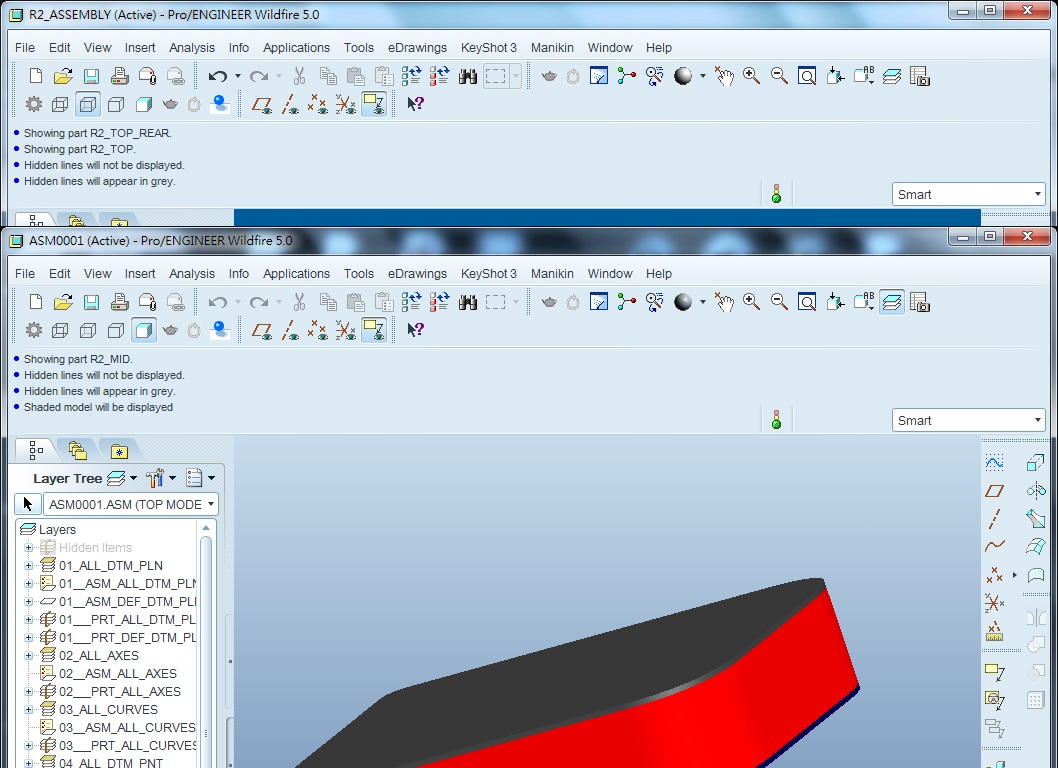Click binoculars Find icon in ASM0001 window
This screenshot has width=1058, height=768.
[468, 302]
